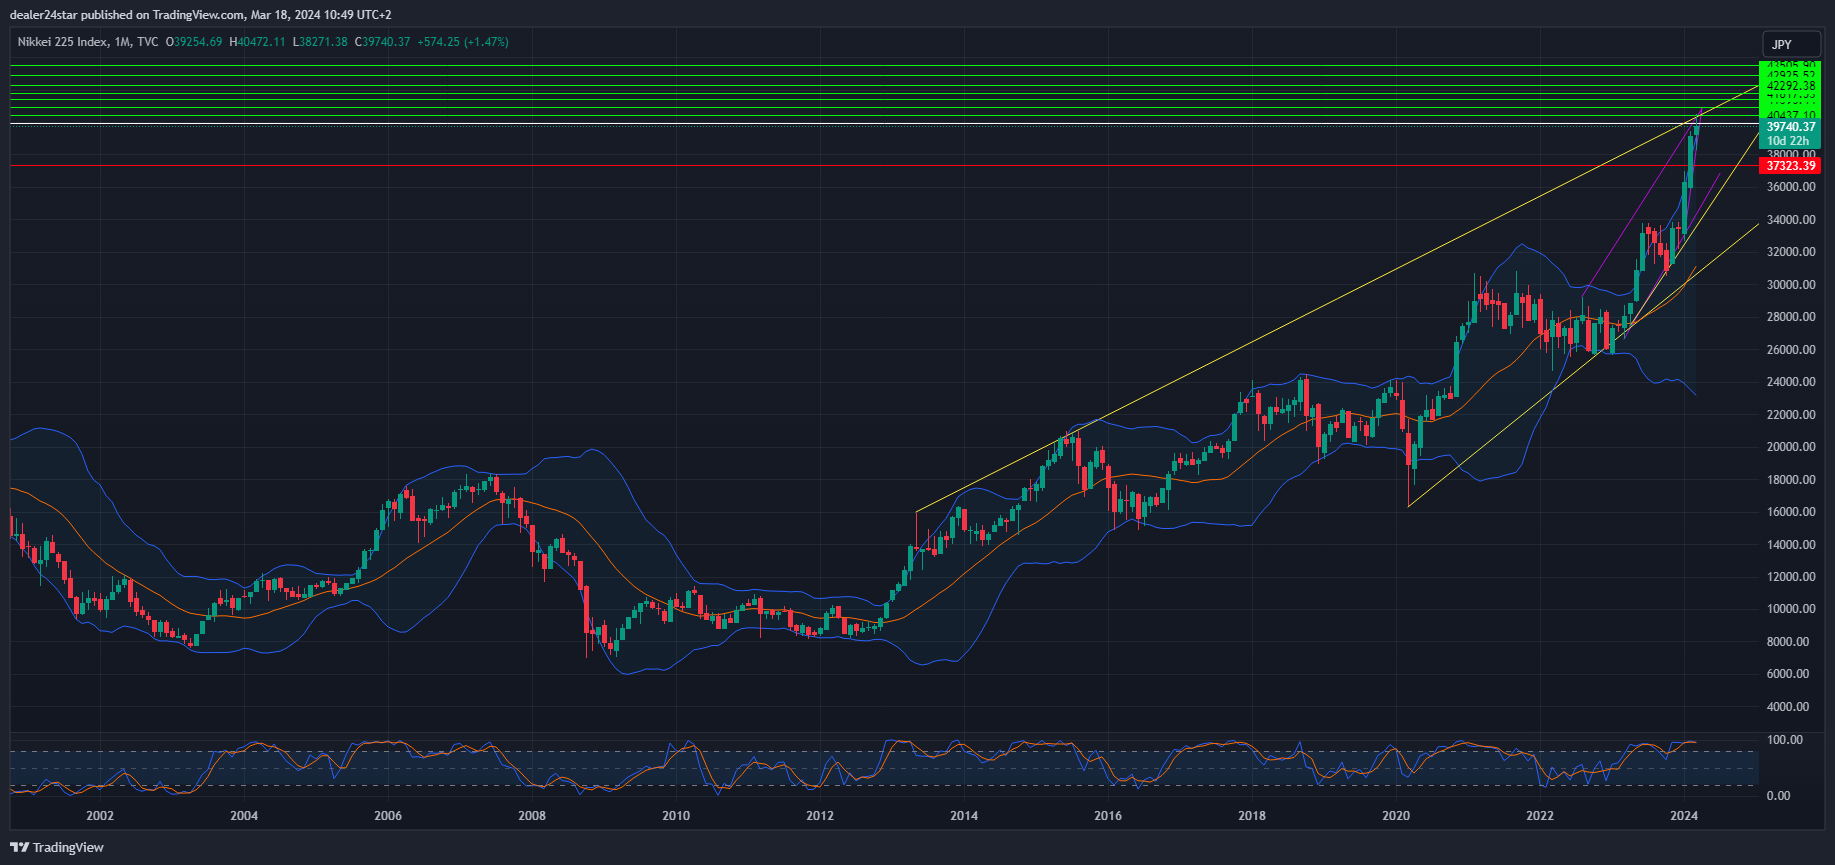Screen dimensions: 1835x865
Task: Click the 36000.00 price axis label
Action: 1791,187
